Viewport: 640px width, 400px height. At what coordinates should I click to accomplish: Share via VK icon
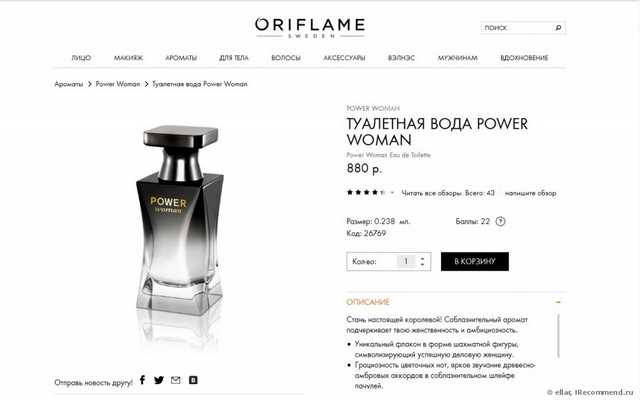(193, 380)
